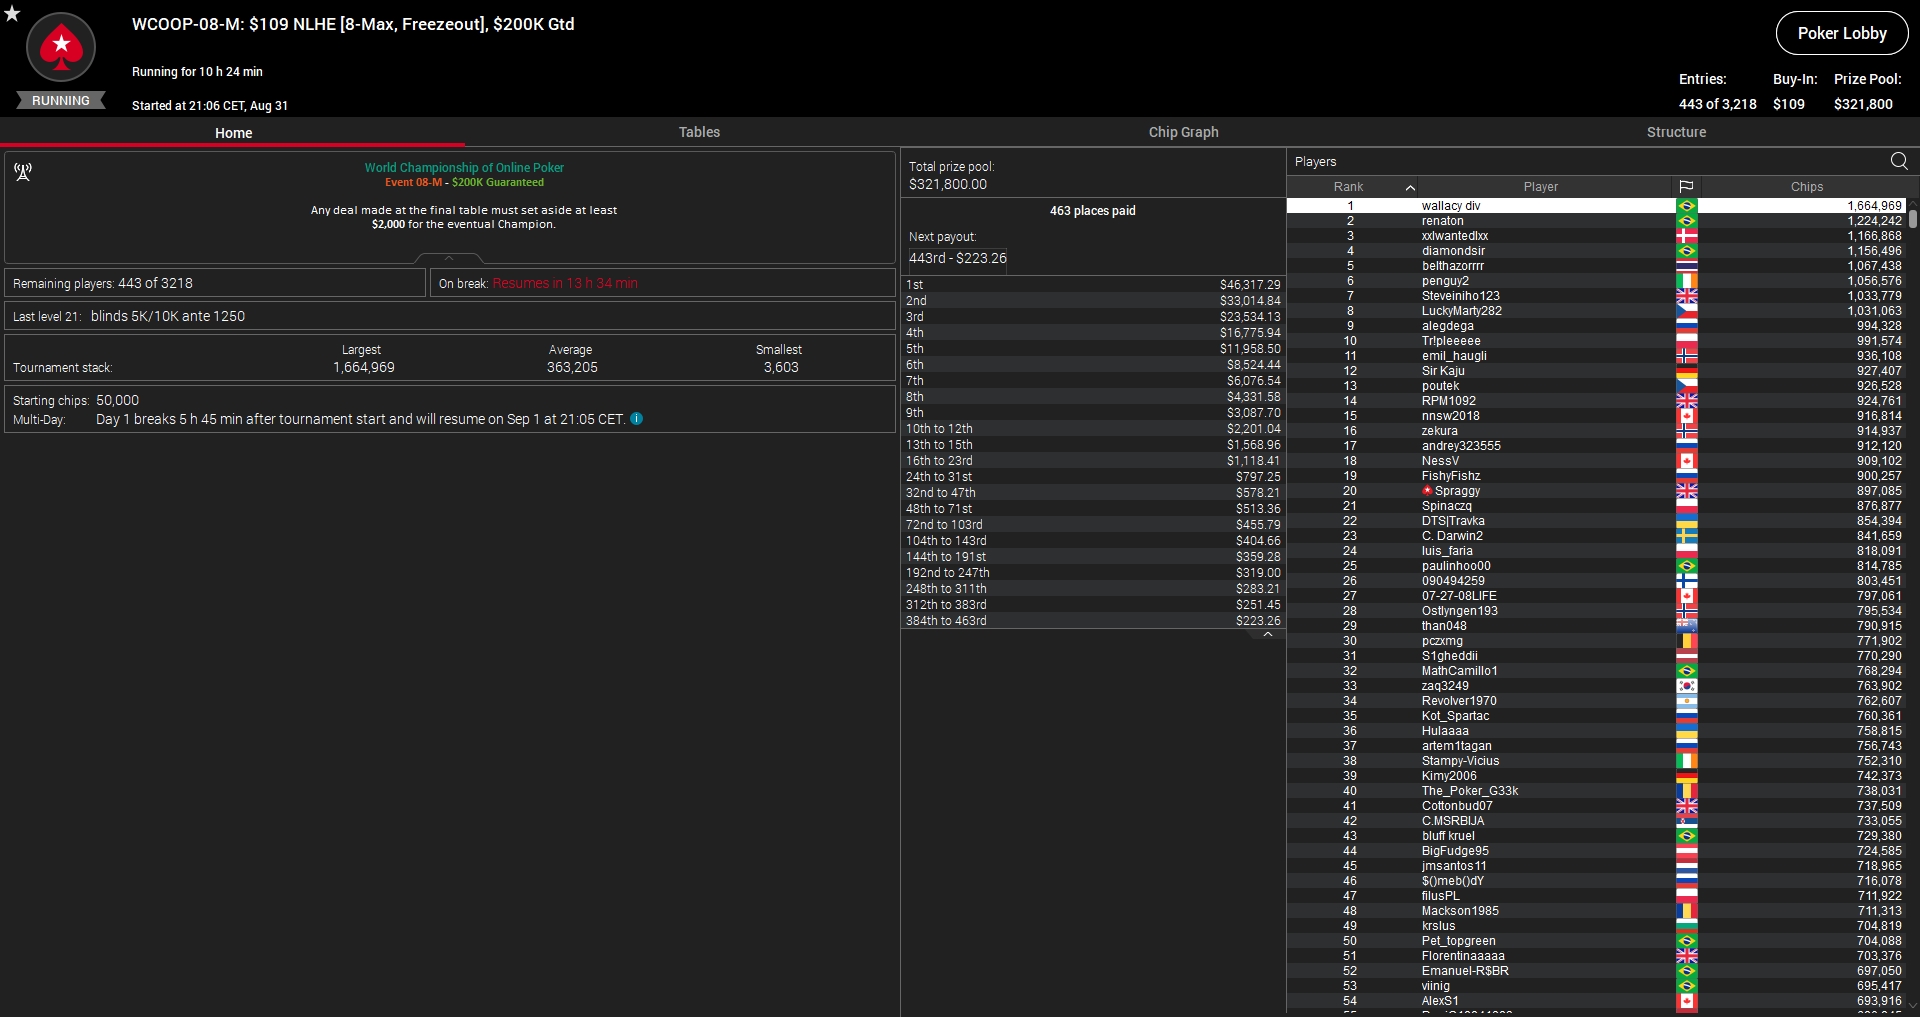This screenshot has height=1017, width=1920.
Task: Select player row diamondsir
Action: pyautogui.click(x=1596, y=251)
